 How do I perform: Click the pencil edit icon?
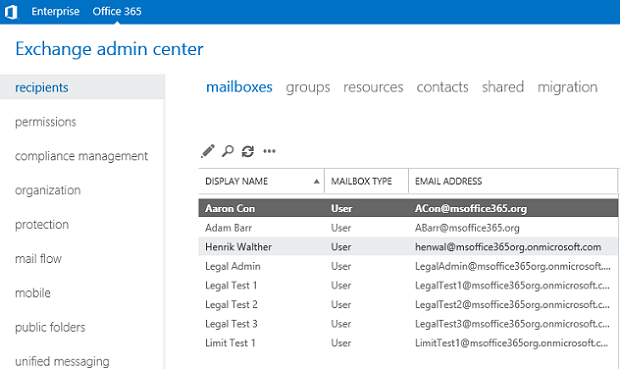coord(208,151)
